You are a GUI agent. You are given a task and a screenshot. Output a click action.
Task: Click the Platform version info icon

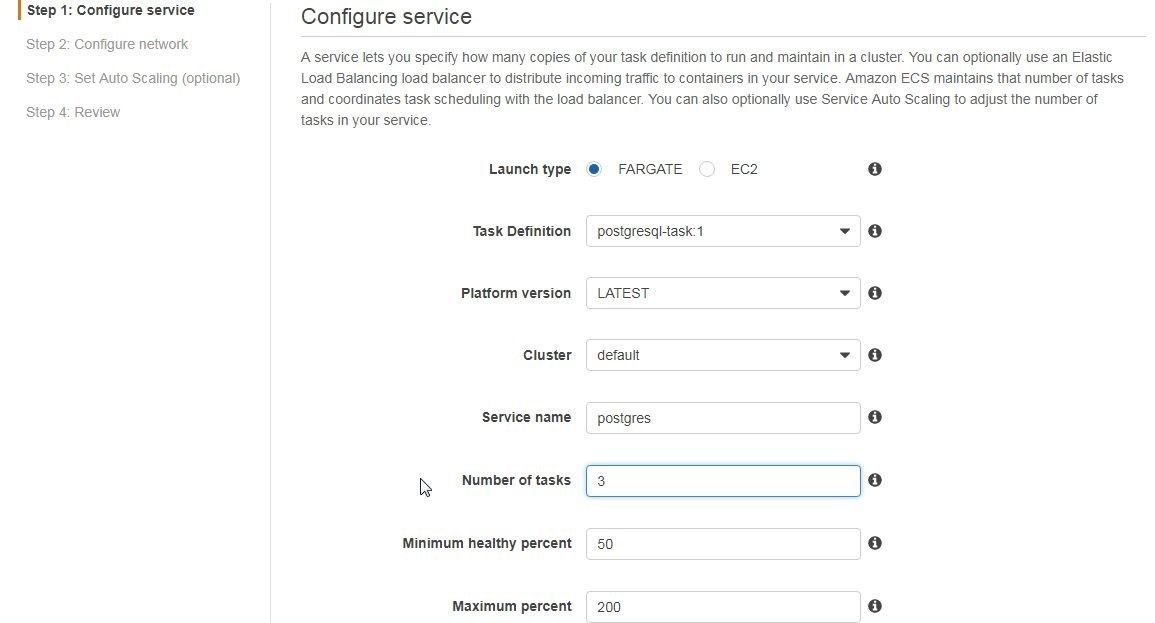874,293
